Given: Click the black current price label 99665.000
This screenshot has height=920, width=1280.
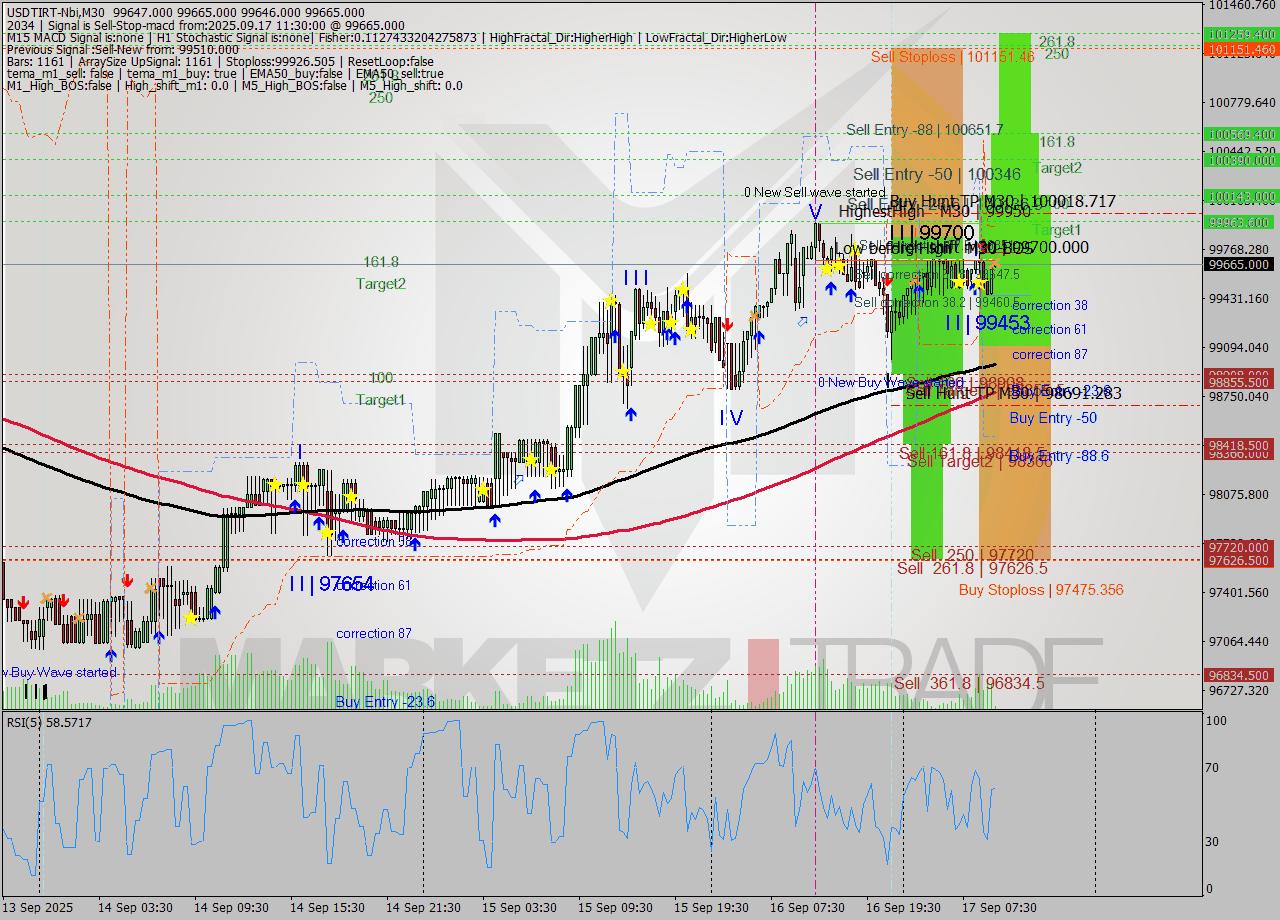Looking at the screenshot, I should [1240, 265].
